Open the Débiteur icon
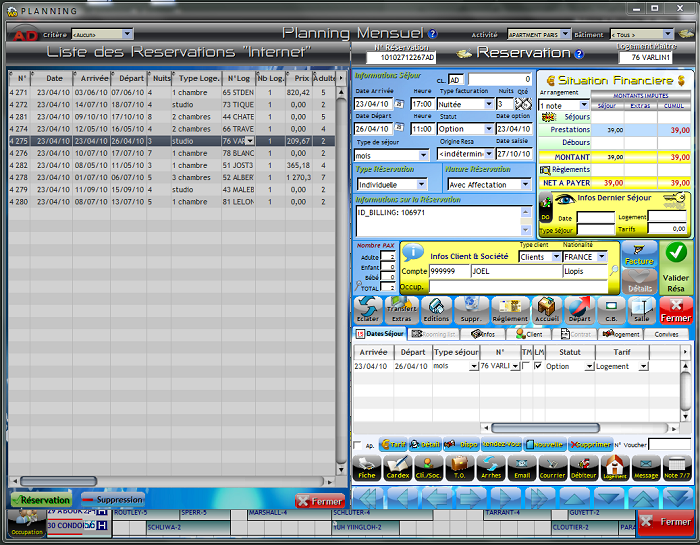 pyautogui.click(x=583, y=467)
